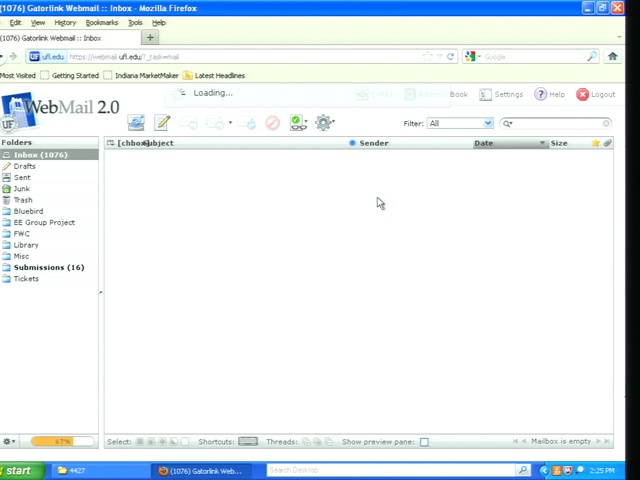Click the collapse all threads icon
The height and width of the screenshot is (480, 640).
329,442
